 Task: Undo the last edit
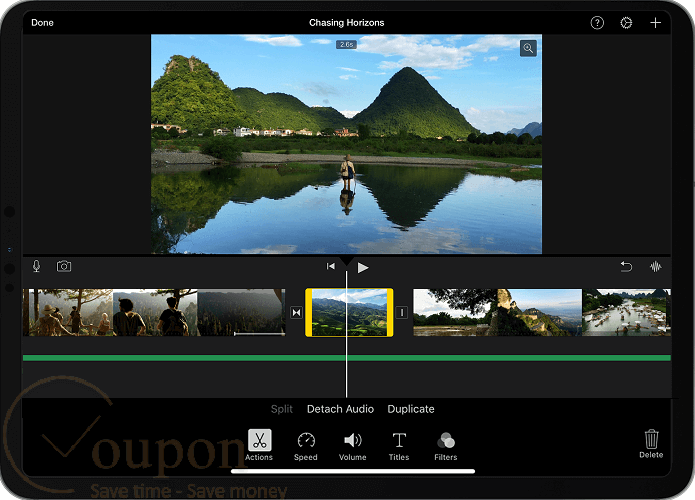click(x=626, y=266)
